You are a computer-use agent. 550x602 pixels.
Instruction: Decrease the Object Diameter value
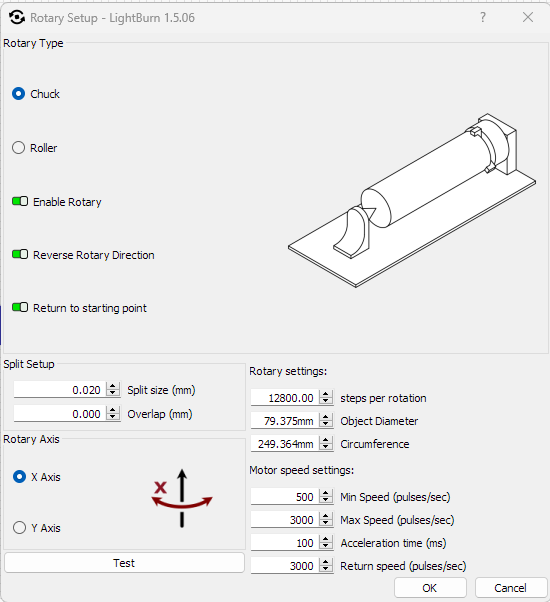[x=325, y=424]
